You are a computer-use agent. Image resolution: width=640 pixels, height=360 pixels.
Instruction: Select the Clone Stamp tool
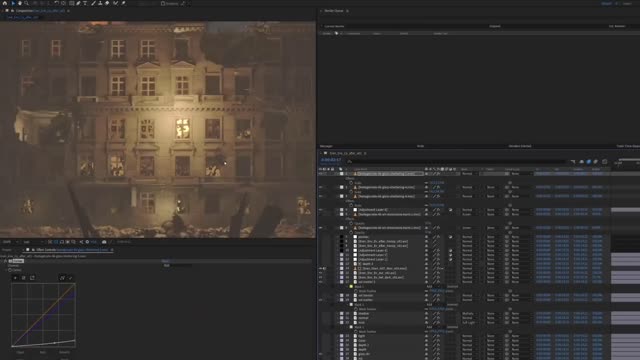(100, 3)
